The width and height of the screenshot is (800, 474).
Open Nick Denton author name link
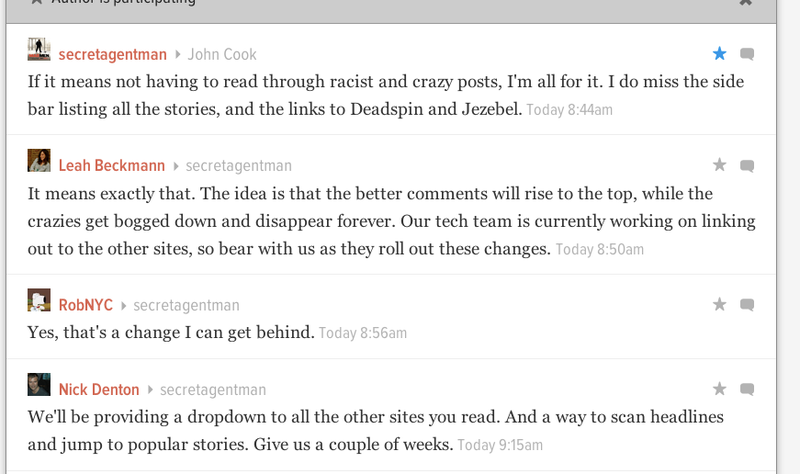(99, 389)
